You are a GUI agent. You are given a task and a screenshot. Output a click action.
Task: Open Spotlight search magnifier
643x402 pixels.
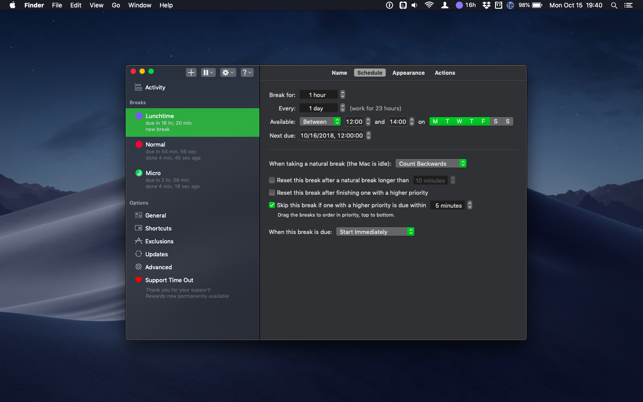tap(614, 5)
